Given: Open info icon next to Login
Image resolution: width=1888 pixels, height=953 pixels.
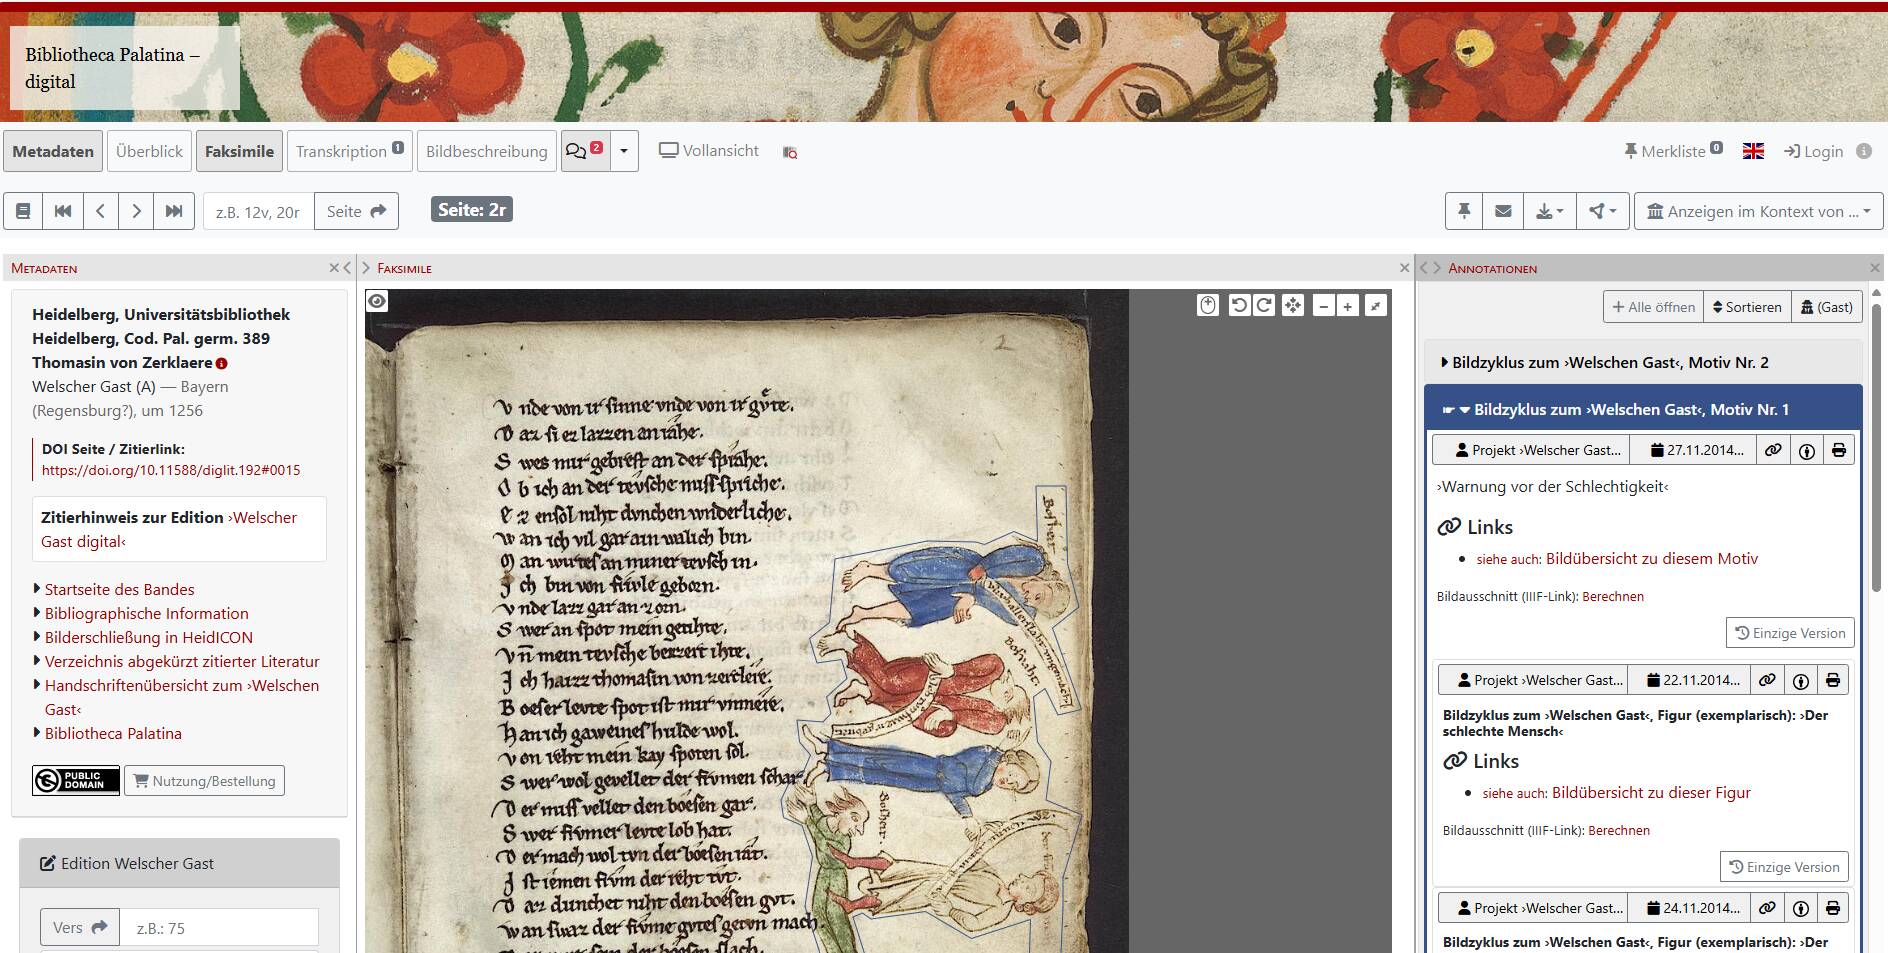Looking at the screenshot, I should tap(1864, 151).
